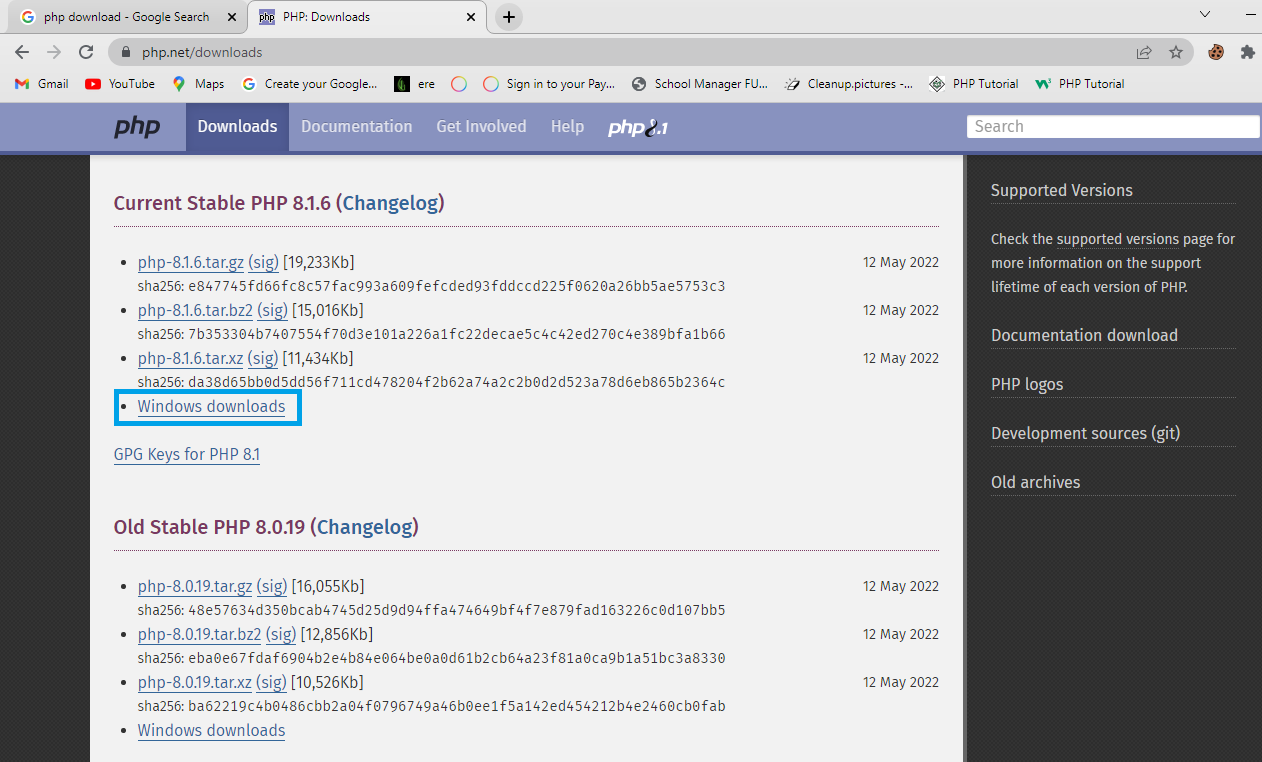Download php-8.1.6.tar.gz file
Viewport: 1262px width, 762px height.
[190, 263]
